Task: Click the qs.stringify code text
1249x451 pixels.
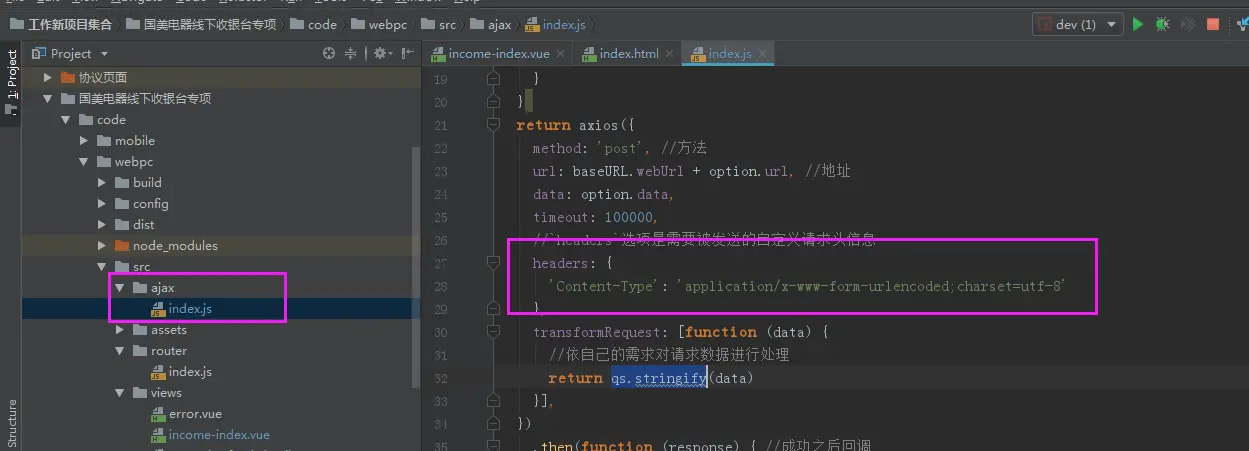Action: [x=659, y=378]
